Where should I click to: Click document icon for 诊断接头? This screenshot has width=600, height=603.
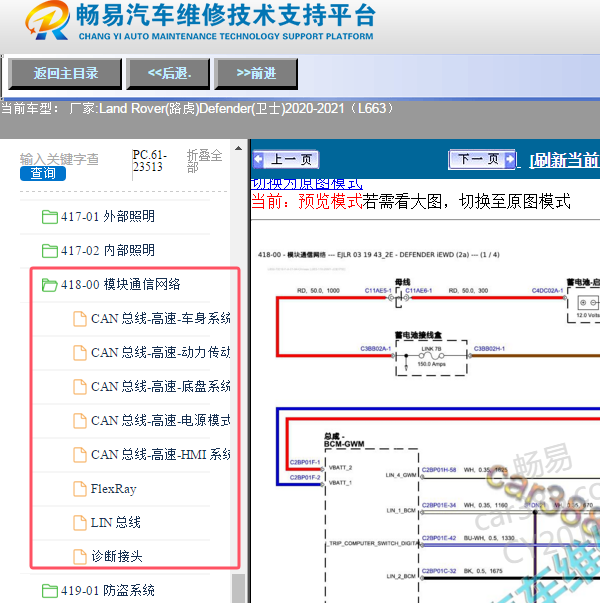click(80, 557)
